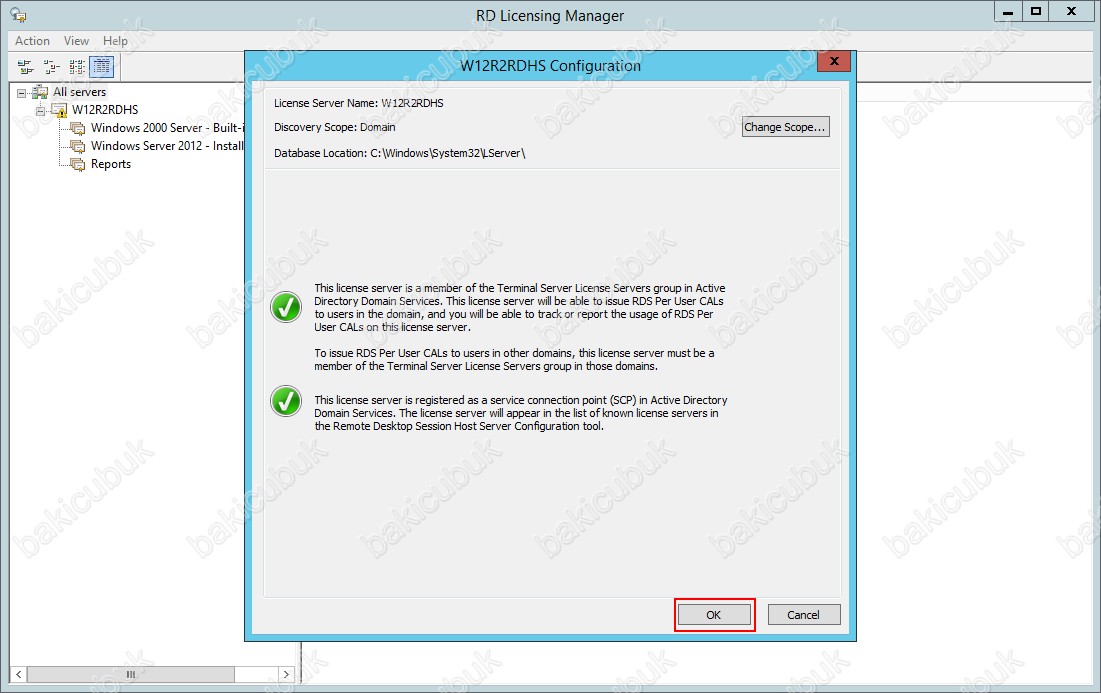Close the W12R2RDHS Configuration dialog with X

click(x=834, y=61)
